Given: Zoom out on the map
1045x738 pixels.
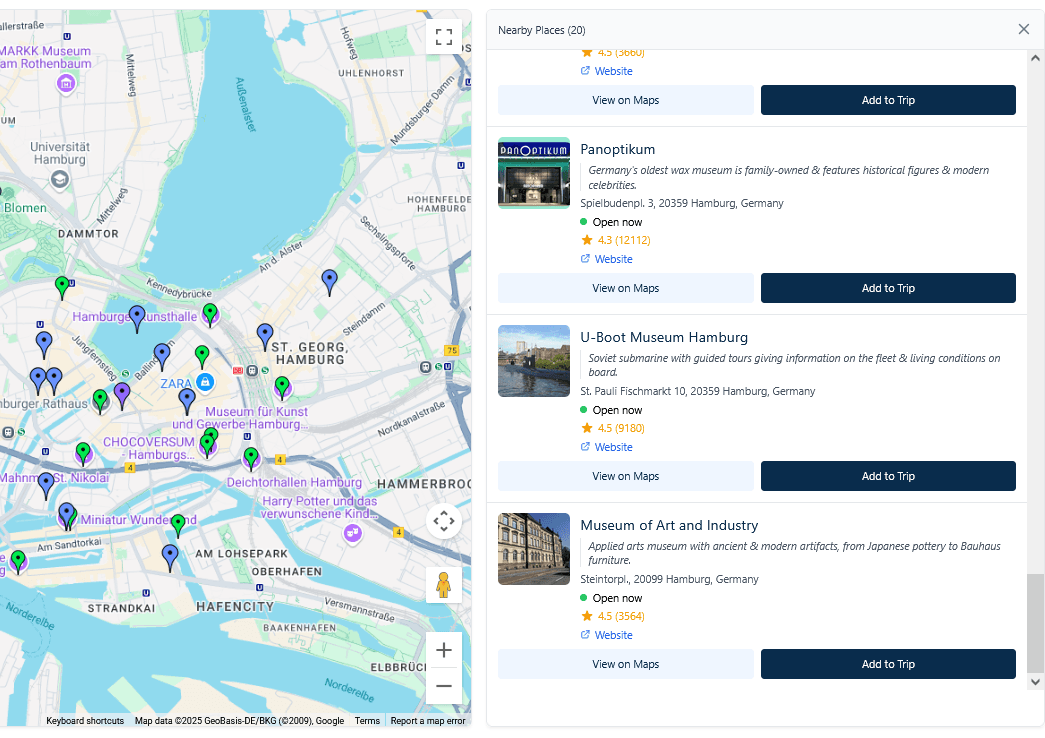Looking at the screenshot, I should tap(443, 686).
